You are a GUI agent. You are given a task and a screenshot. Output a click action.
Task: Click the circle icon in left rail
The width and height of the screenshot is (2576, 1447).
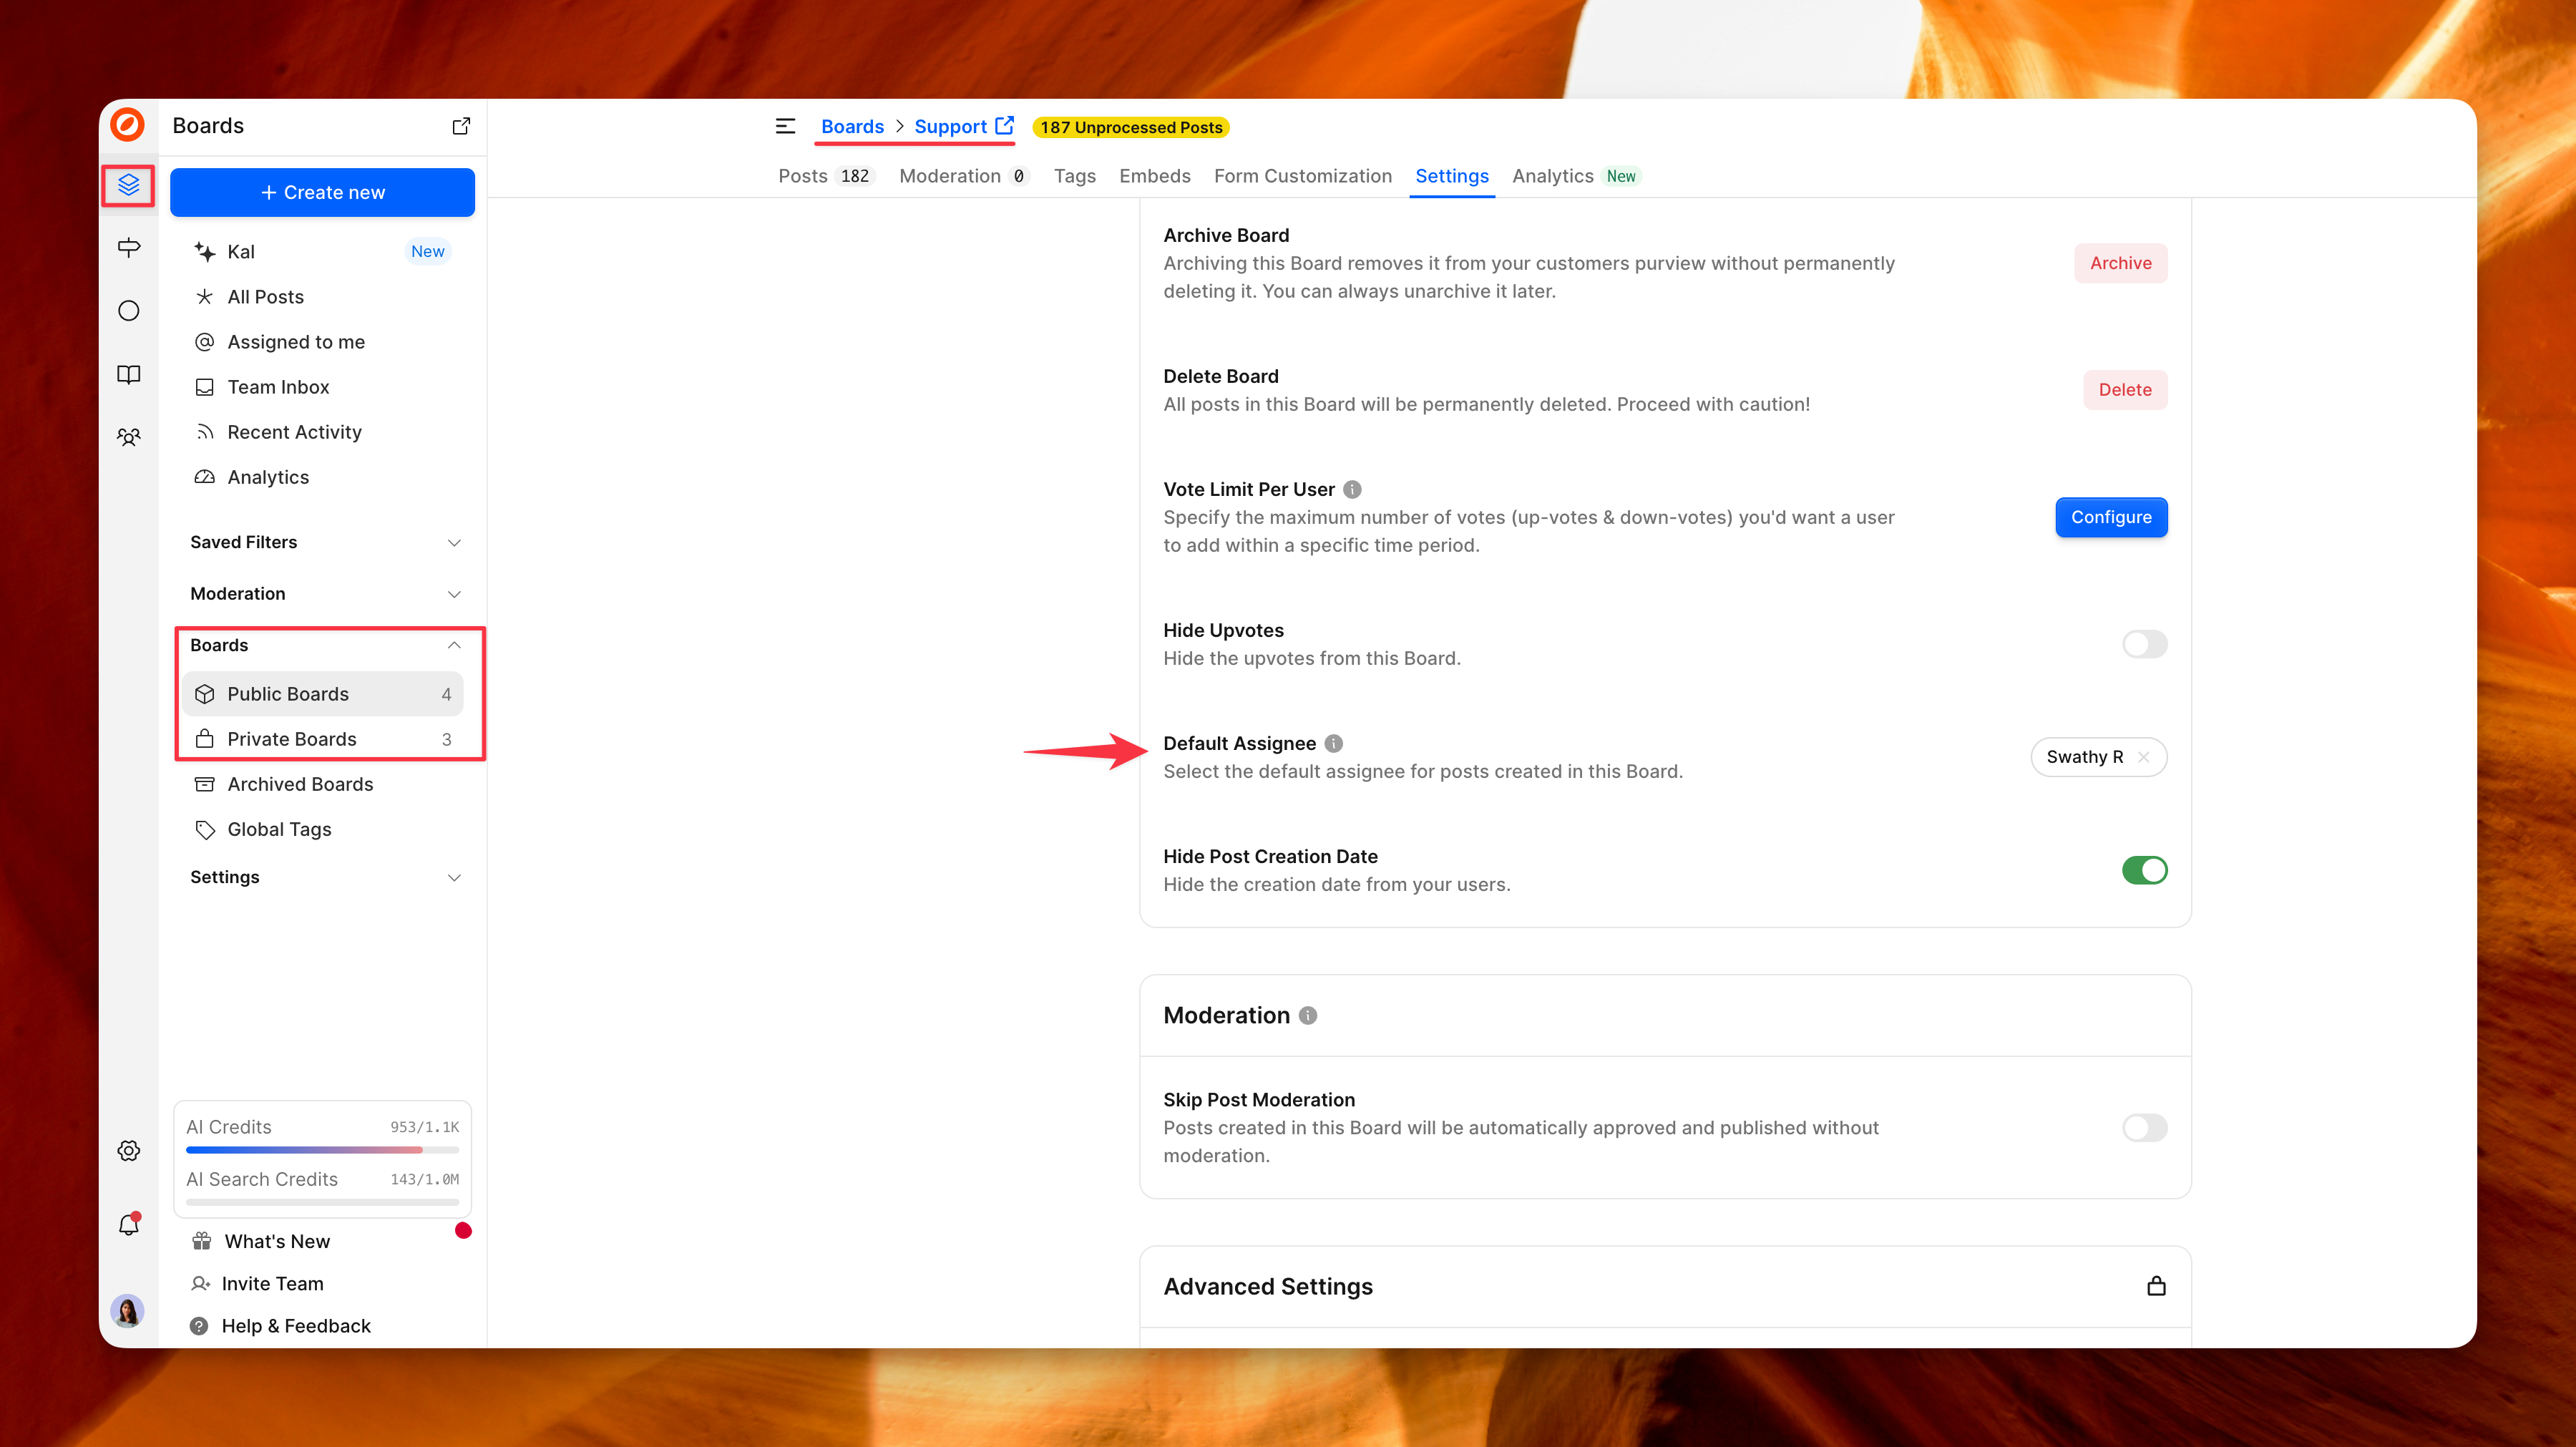point(128,311)
